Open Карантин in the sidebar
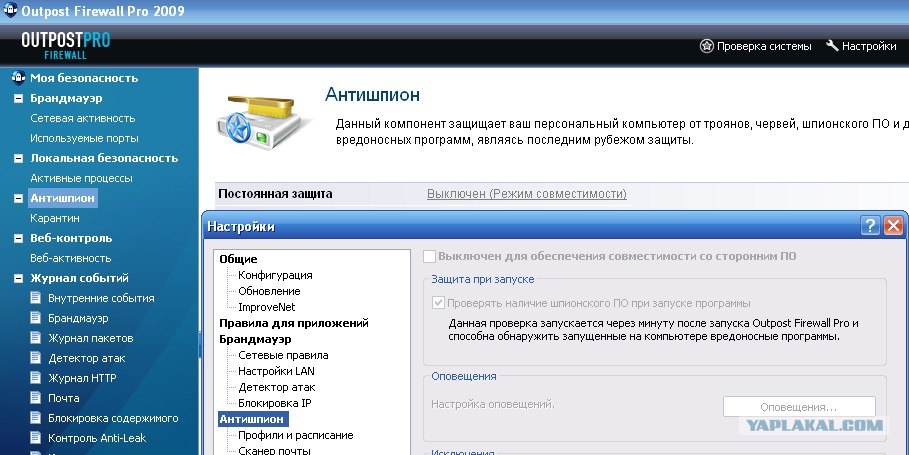This screenshot has width=909, height=455. click(x=55, y=218)
